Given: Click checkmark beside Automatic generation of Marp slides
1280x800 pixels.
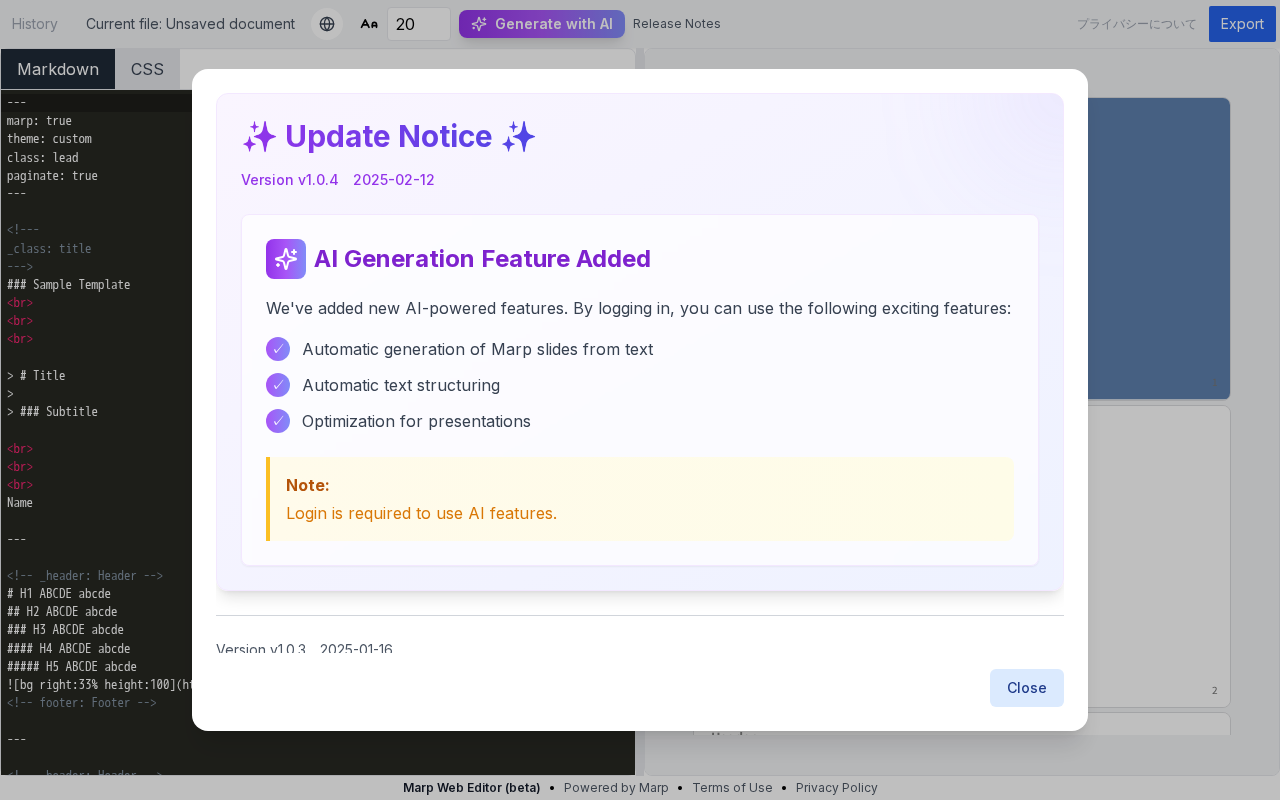Looking at the screenshot, I should [278, 349].
